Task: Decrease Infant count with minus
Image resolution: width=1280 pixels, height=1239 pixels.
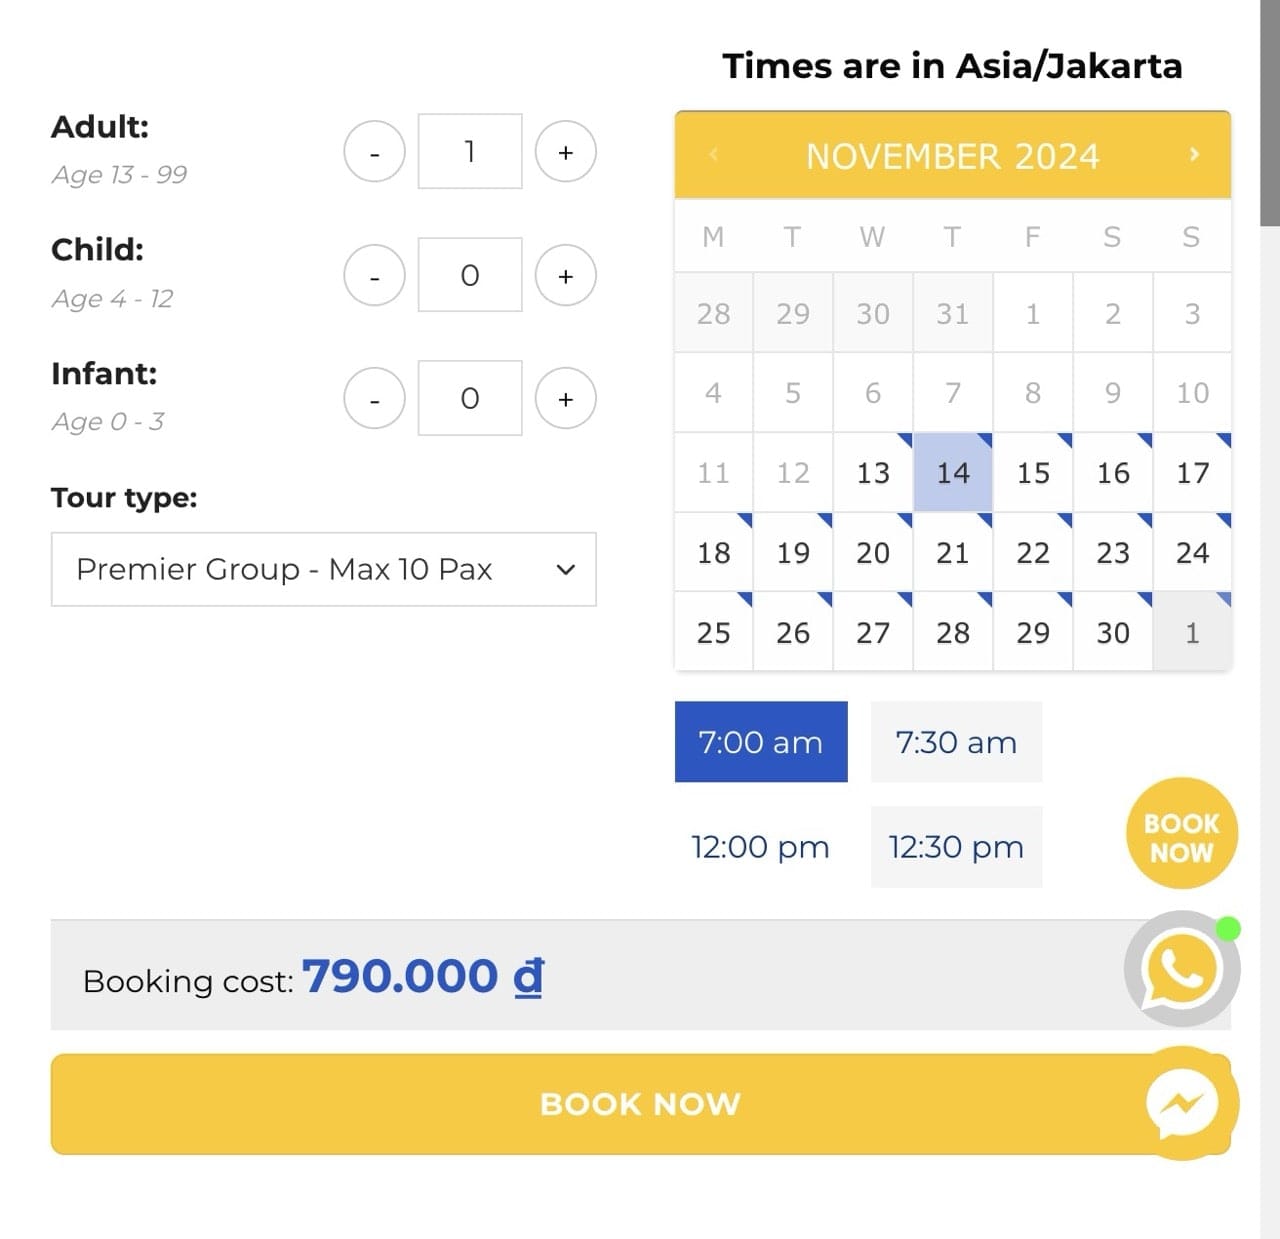Action: pos(375,398)
